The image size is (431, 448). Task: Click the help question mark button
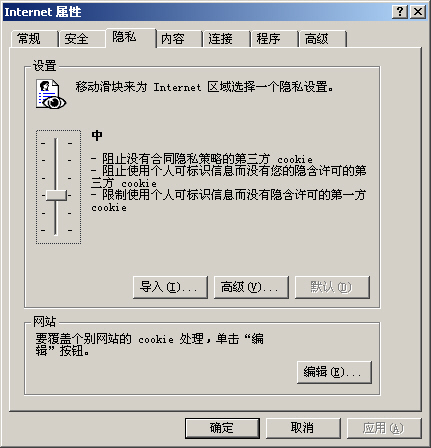(400, 12)
